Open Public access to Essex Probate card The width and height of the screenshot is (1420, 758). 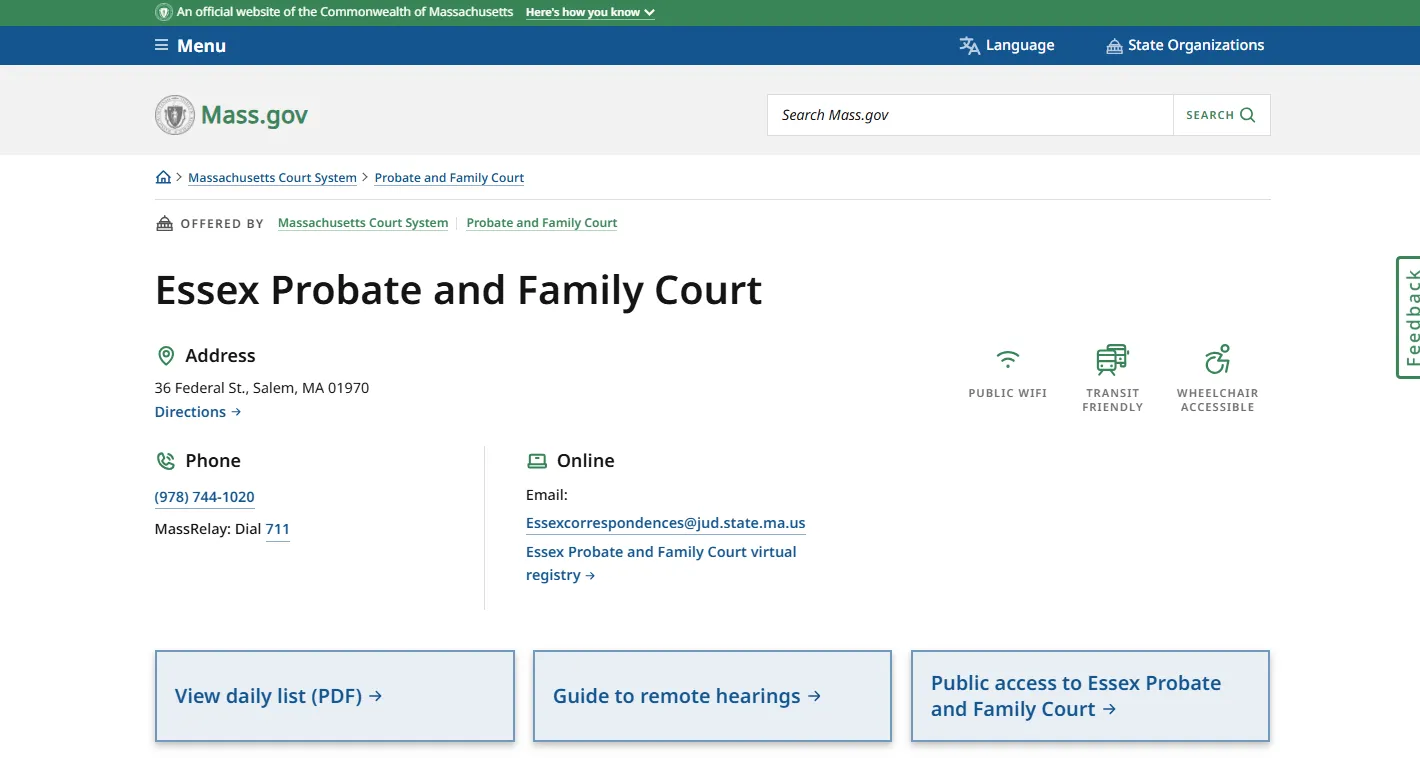(1090, 696)
